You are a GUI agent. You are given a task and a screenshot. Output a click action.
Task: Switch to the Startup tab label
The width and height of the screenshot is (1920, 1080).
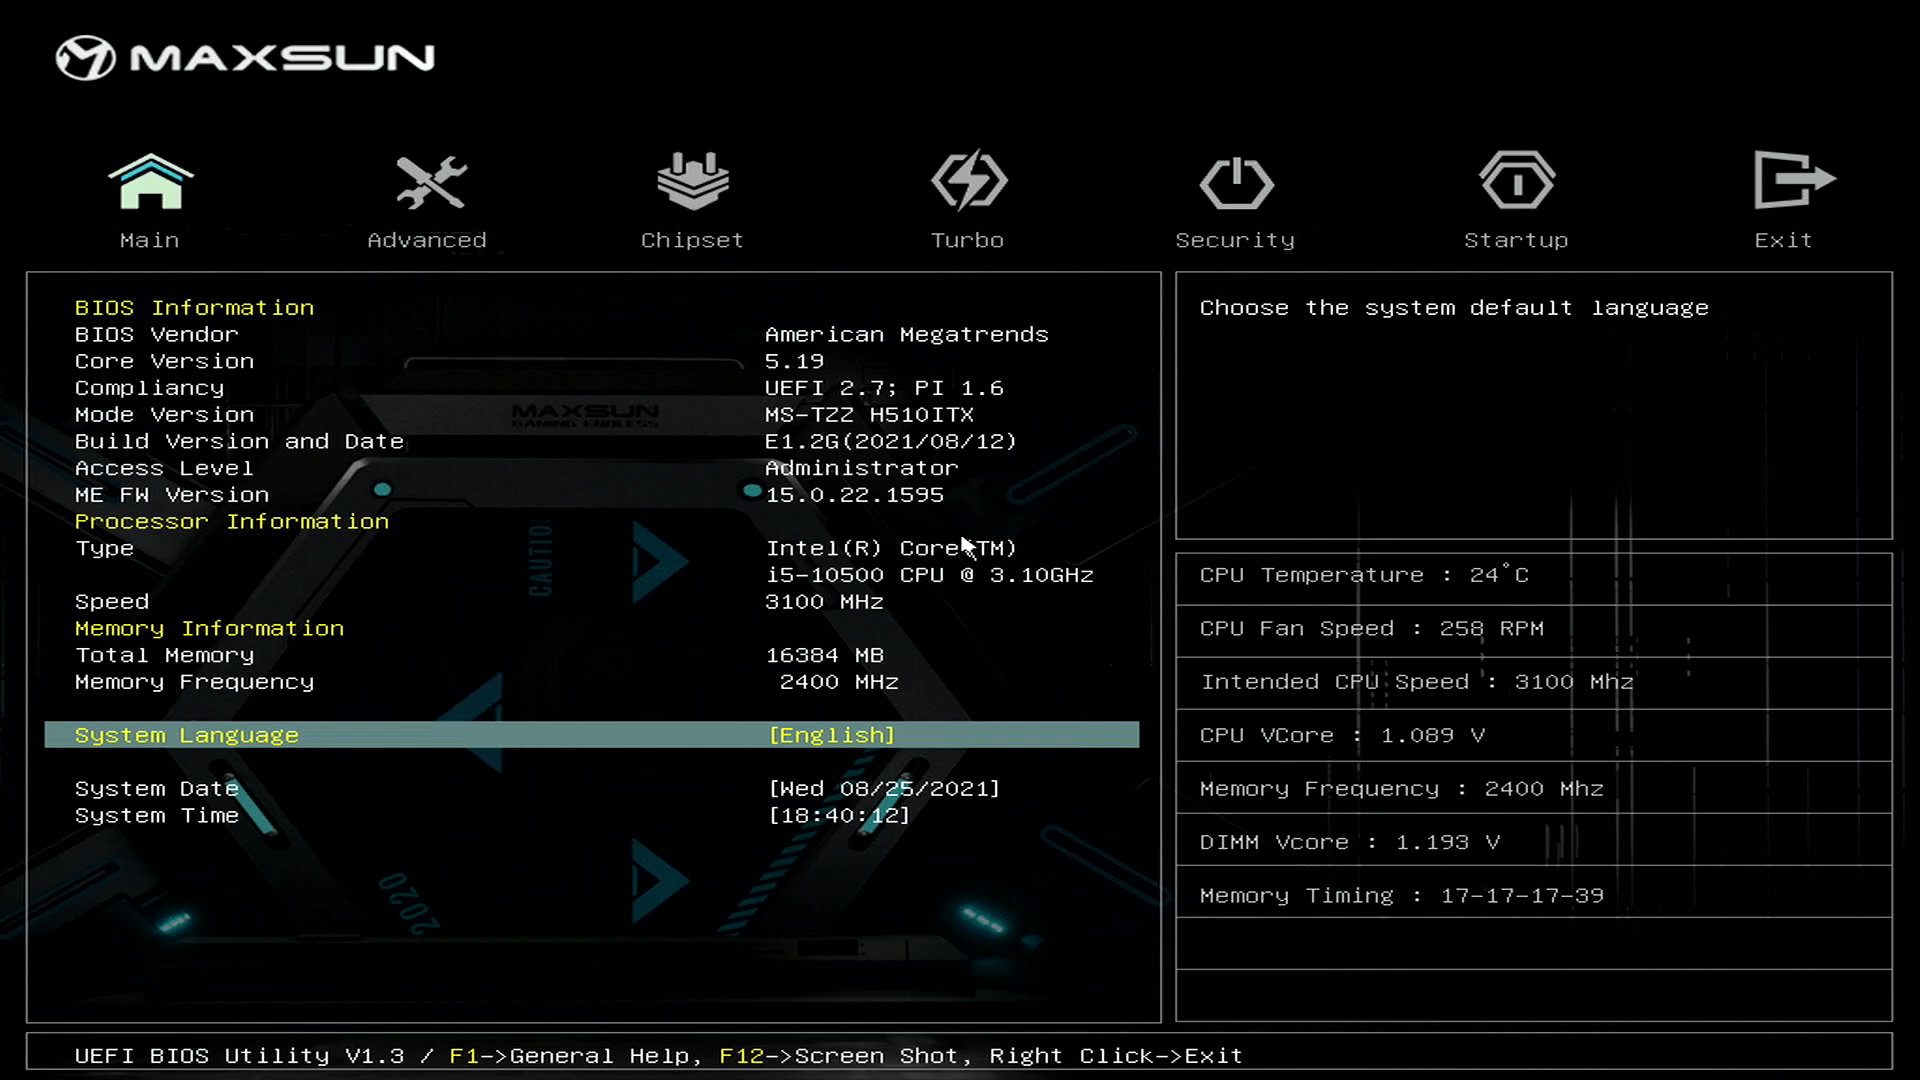click(1516, 240)
